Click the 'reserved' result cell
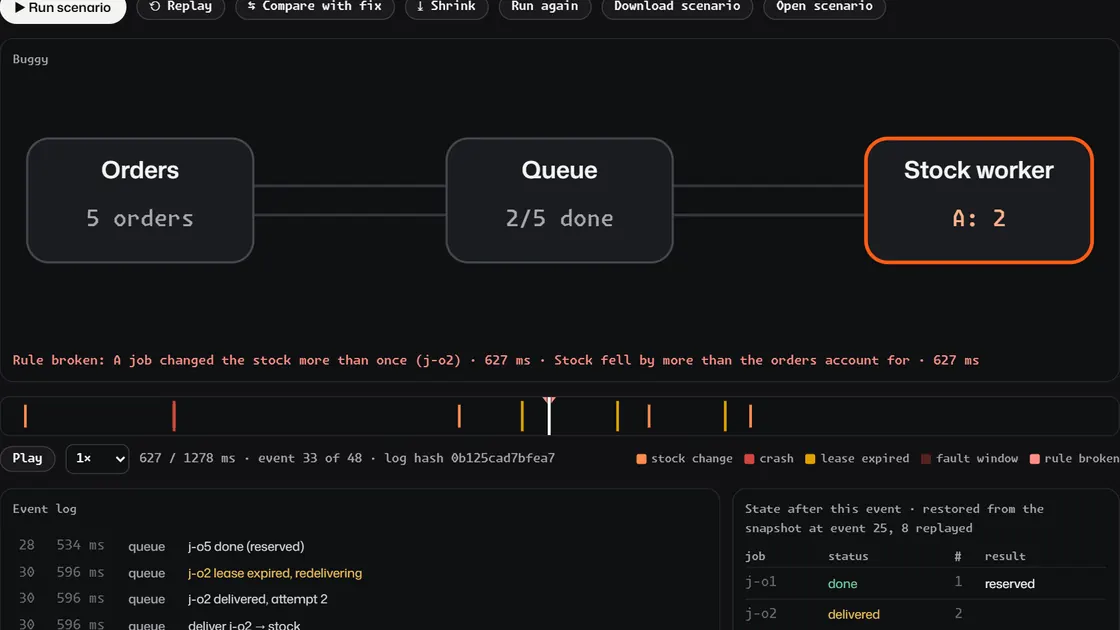The width and height of the screenshot is (1120, 630). (x=1009, y=584)
